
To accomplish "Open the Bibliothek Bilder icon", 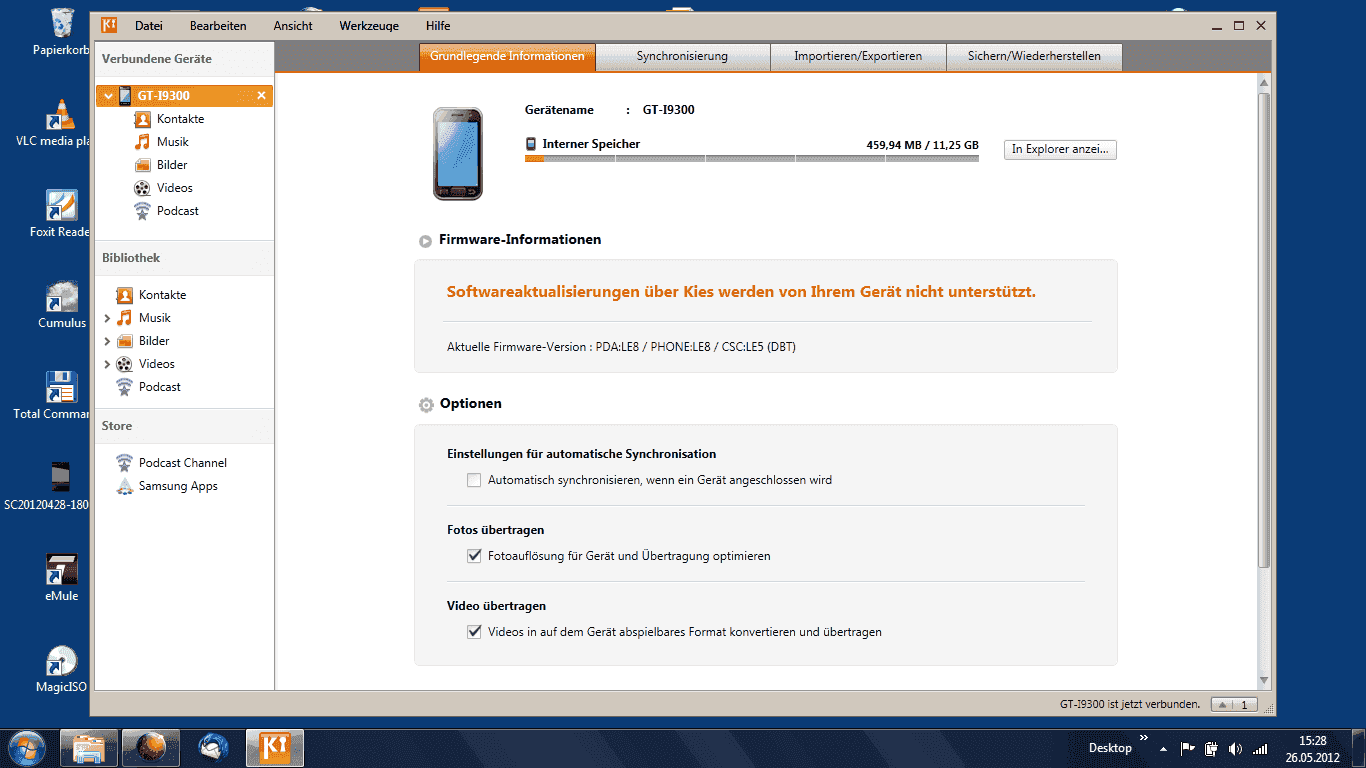I will pyautogui.click(x=124, y=341).
